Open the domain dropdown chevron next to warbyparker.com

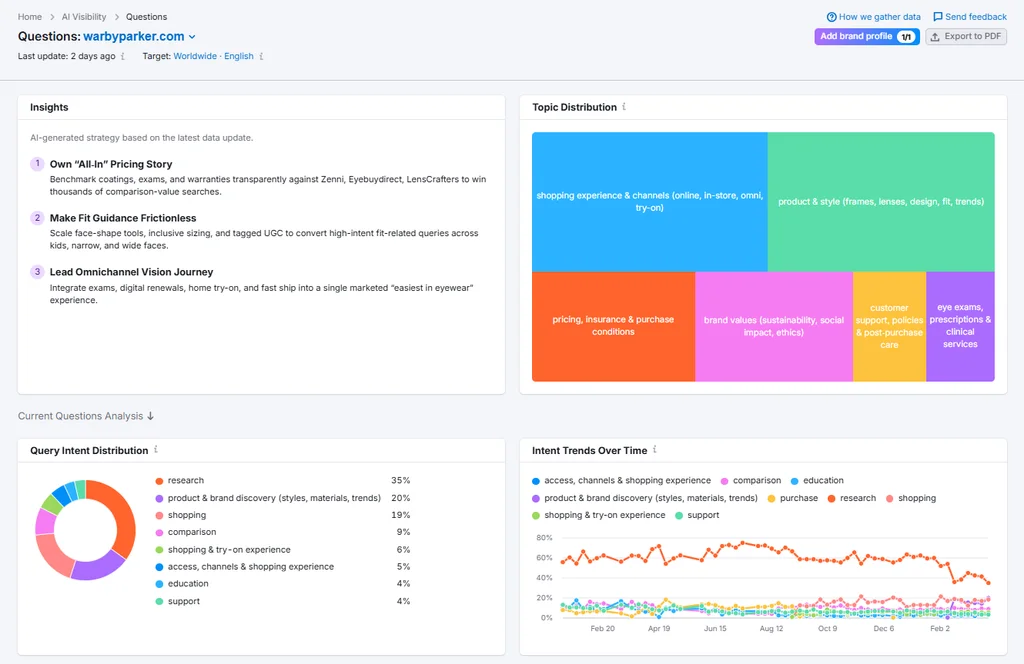click(192, 37)
